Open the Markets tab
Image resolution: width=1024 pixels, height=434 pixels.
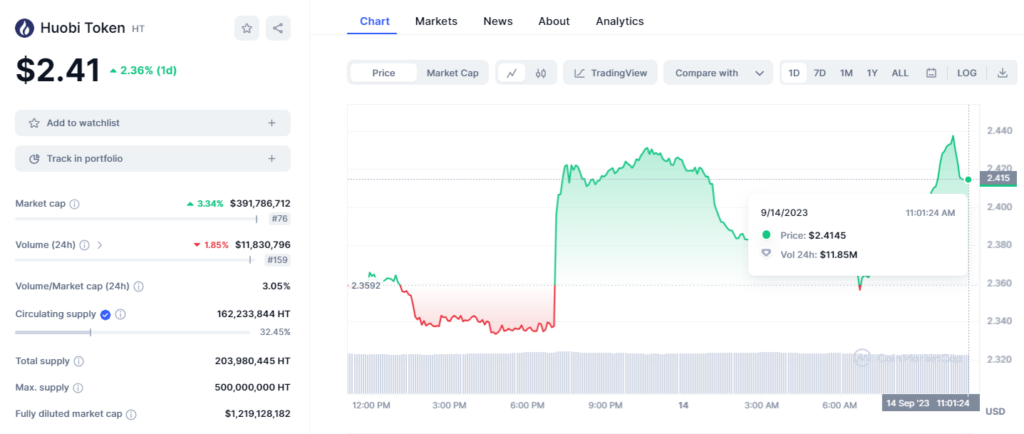pyautogui.click(x=436, y=21)
